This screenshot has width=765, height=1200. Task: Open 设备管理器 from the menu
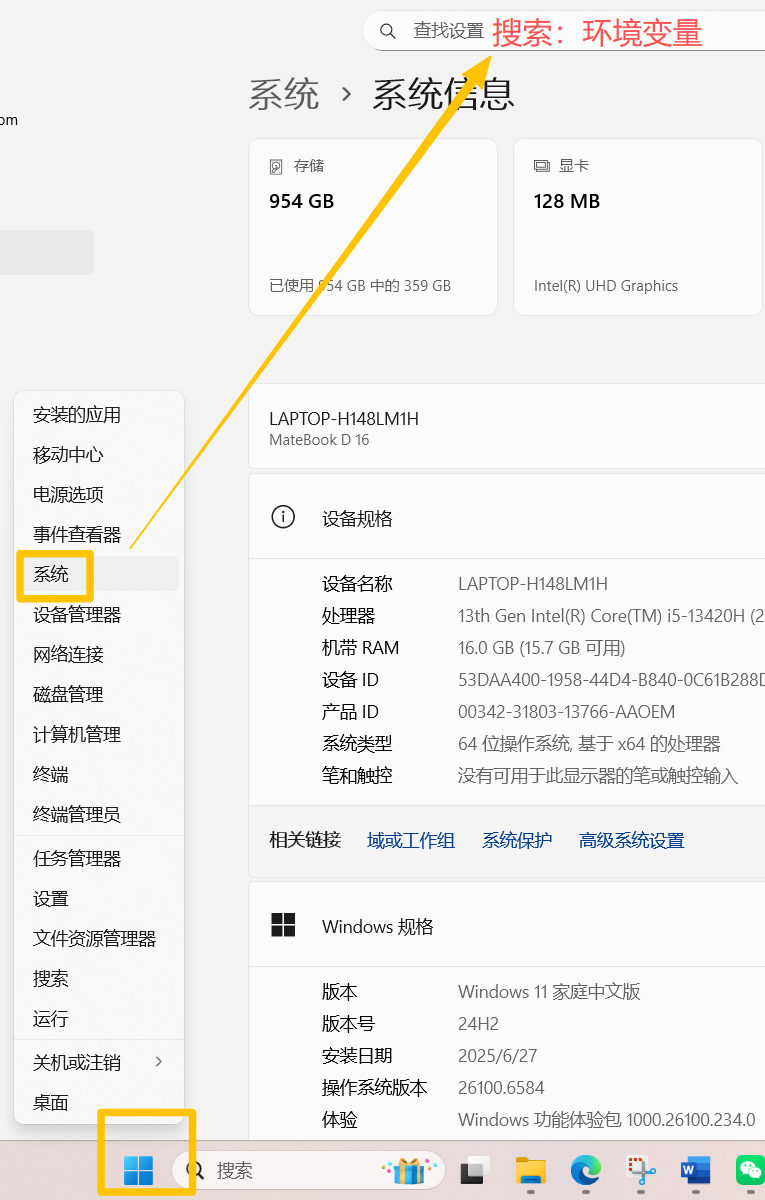99,614
